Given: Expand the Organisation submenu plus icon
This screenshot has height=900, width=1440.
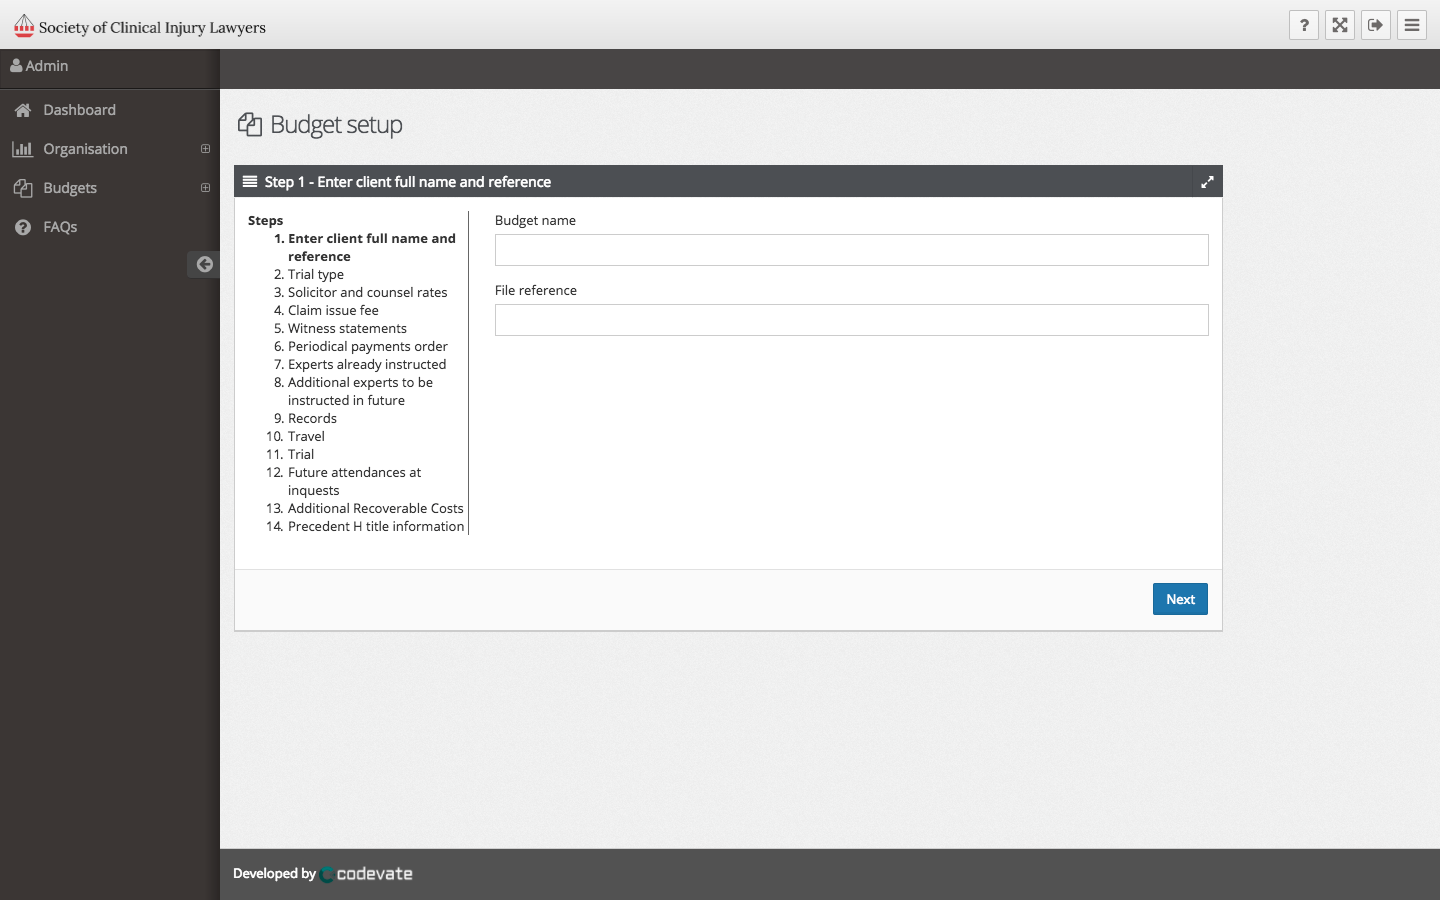Looking at the screenshot, I should [205, 149].
